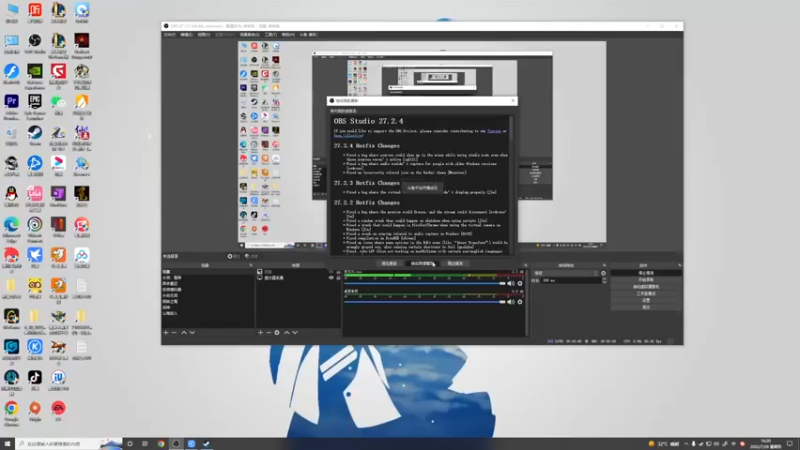Open the Microsoft Edge desktop shortcut
The height and width of the screenshot is (450, 800).
11,228
